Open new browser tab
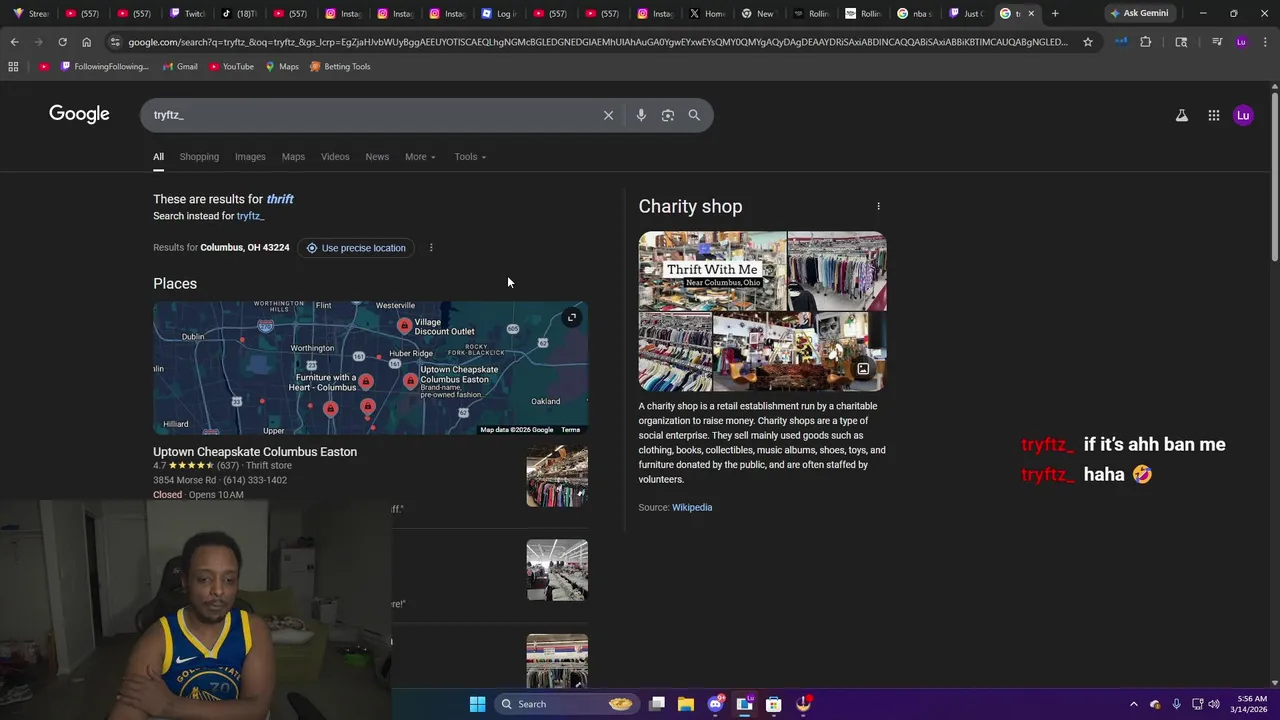The height and width of the screenshot is (720, 1280). pyautogui.click(x=1055, y=13)
